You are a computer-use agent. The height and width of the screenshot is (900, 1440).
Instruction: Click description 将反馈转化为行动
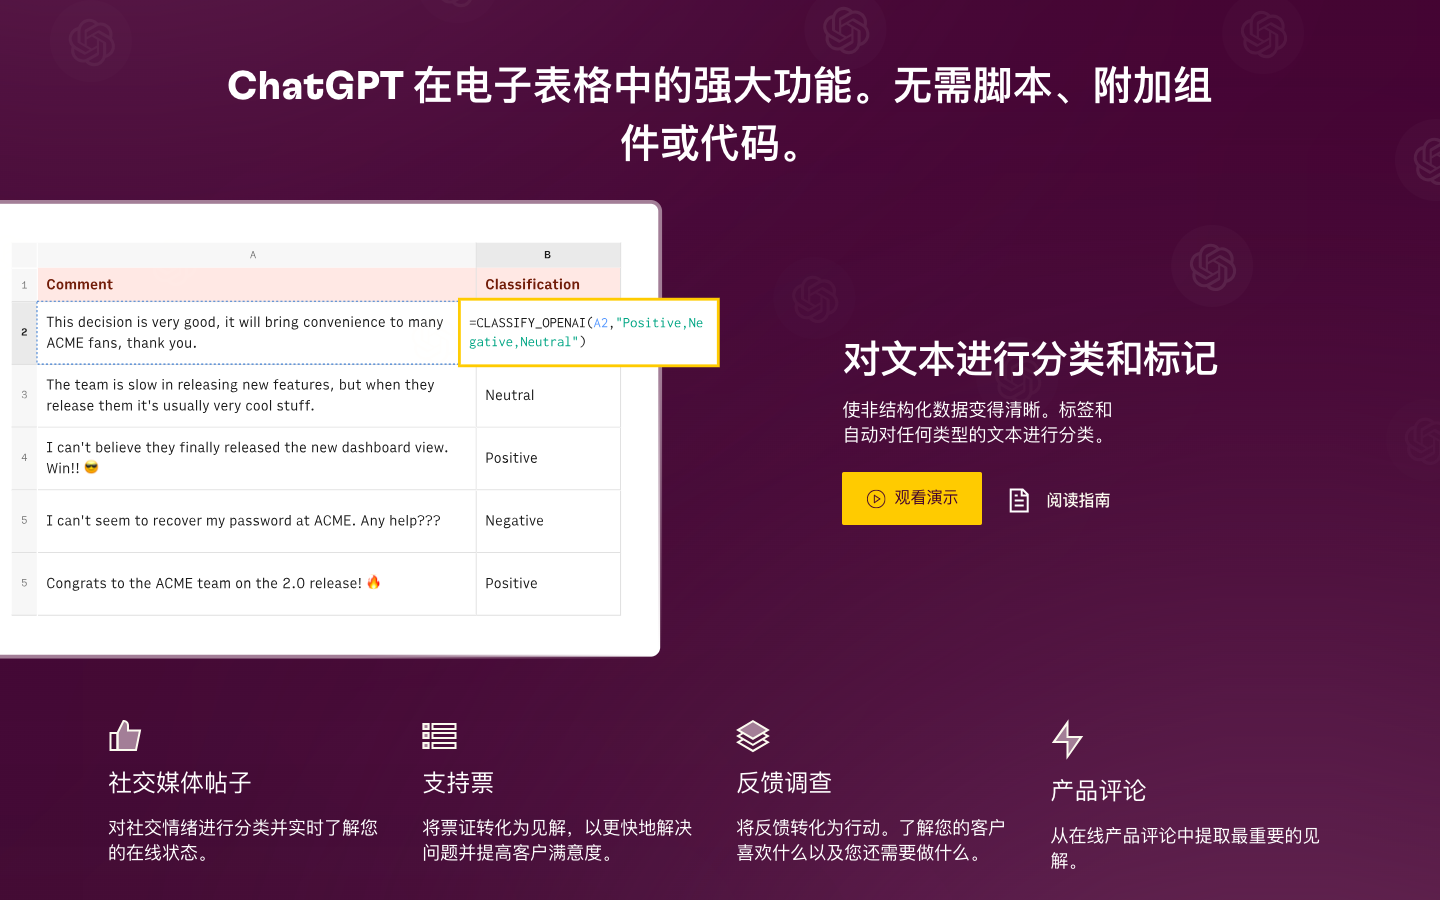pyautogui.click(x=871, y=840)
